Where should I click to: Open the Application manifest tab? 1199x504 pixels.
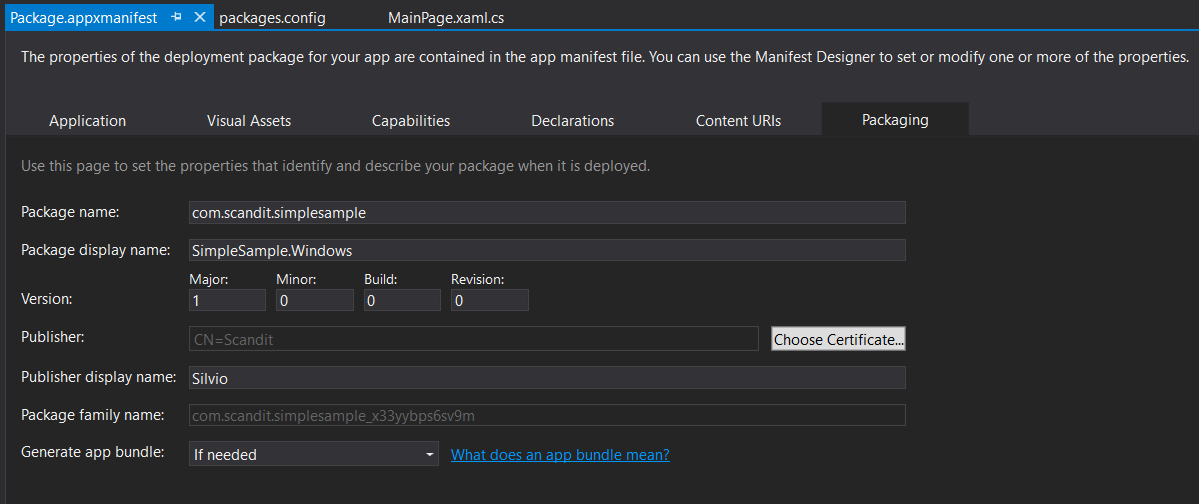pyautogui.click(x=87, y=120)
